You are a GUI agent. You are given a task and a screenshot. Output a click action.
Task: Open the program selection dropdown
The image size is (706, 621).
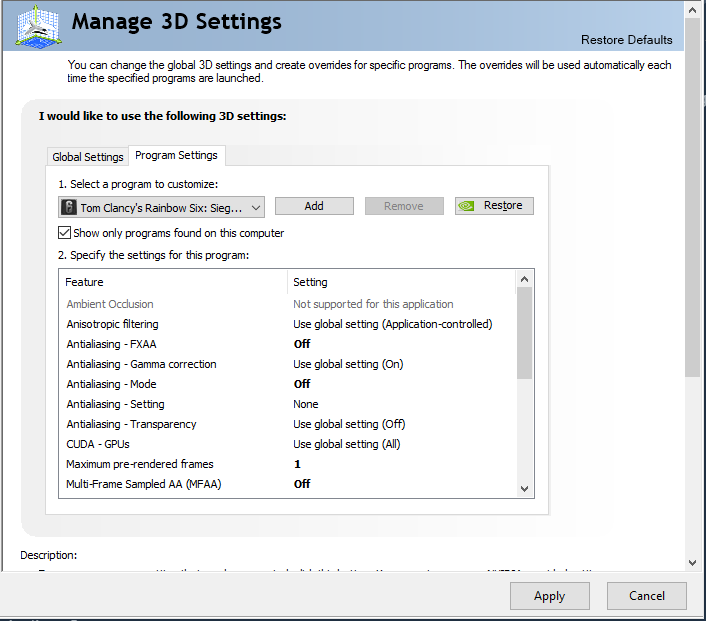(x=256, y=207)
